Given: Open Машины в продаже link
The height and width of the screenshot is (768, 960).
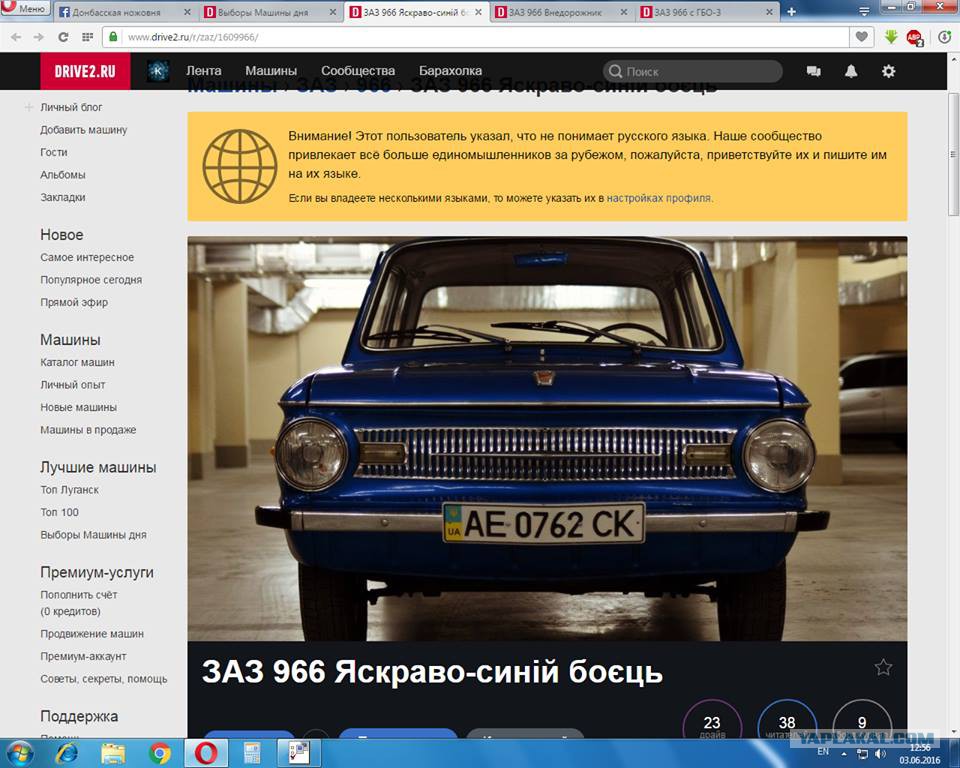Looking at the screenshot, I should coord(88,430).
